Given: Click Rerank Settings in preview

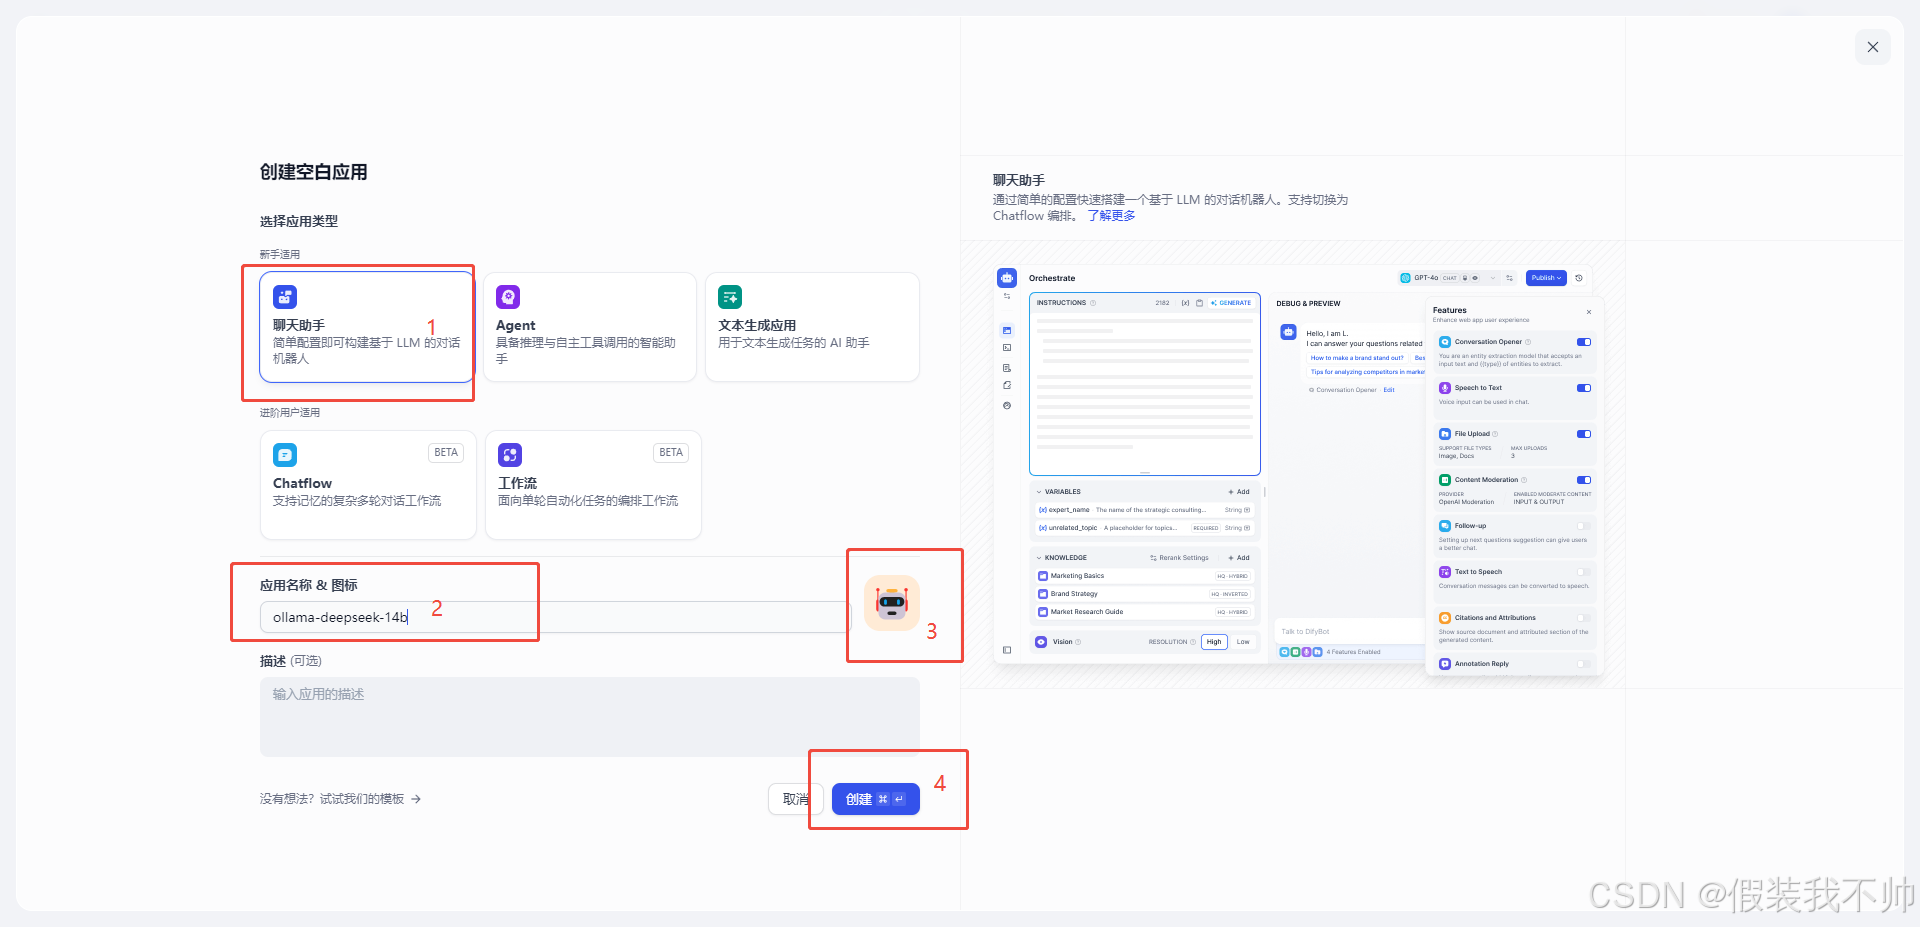Looking at the screenshot, I should click(1180, 558).
